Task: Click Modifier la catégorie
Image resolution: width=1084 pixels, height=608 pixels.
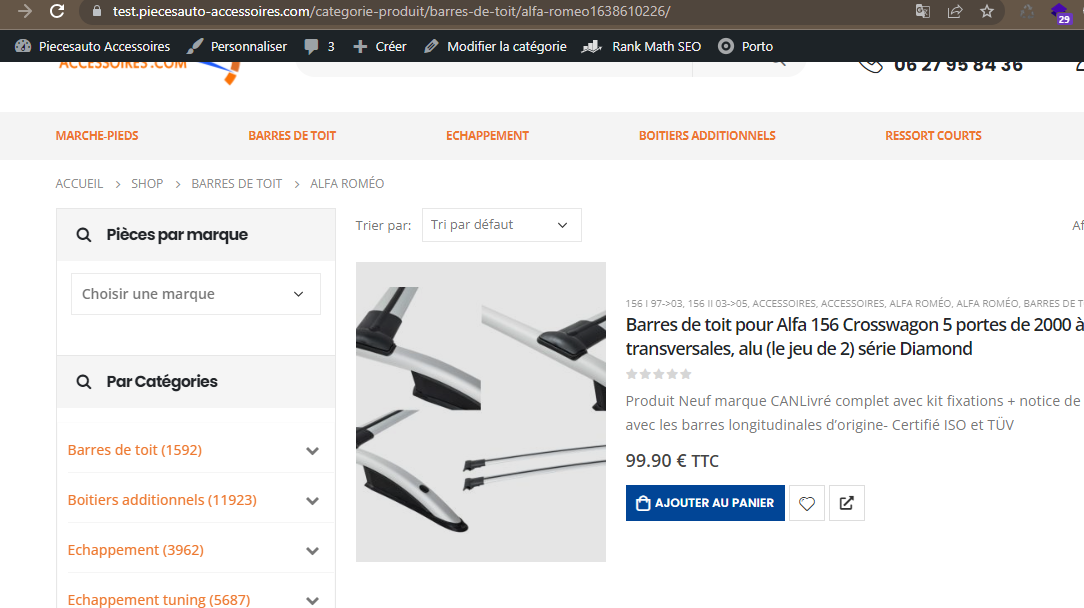Action: pos(495,46)
